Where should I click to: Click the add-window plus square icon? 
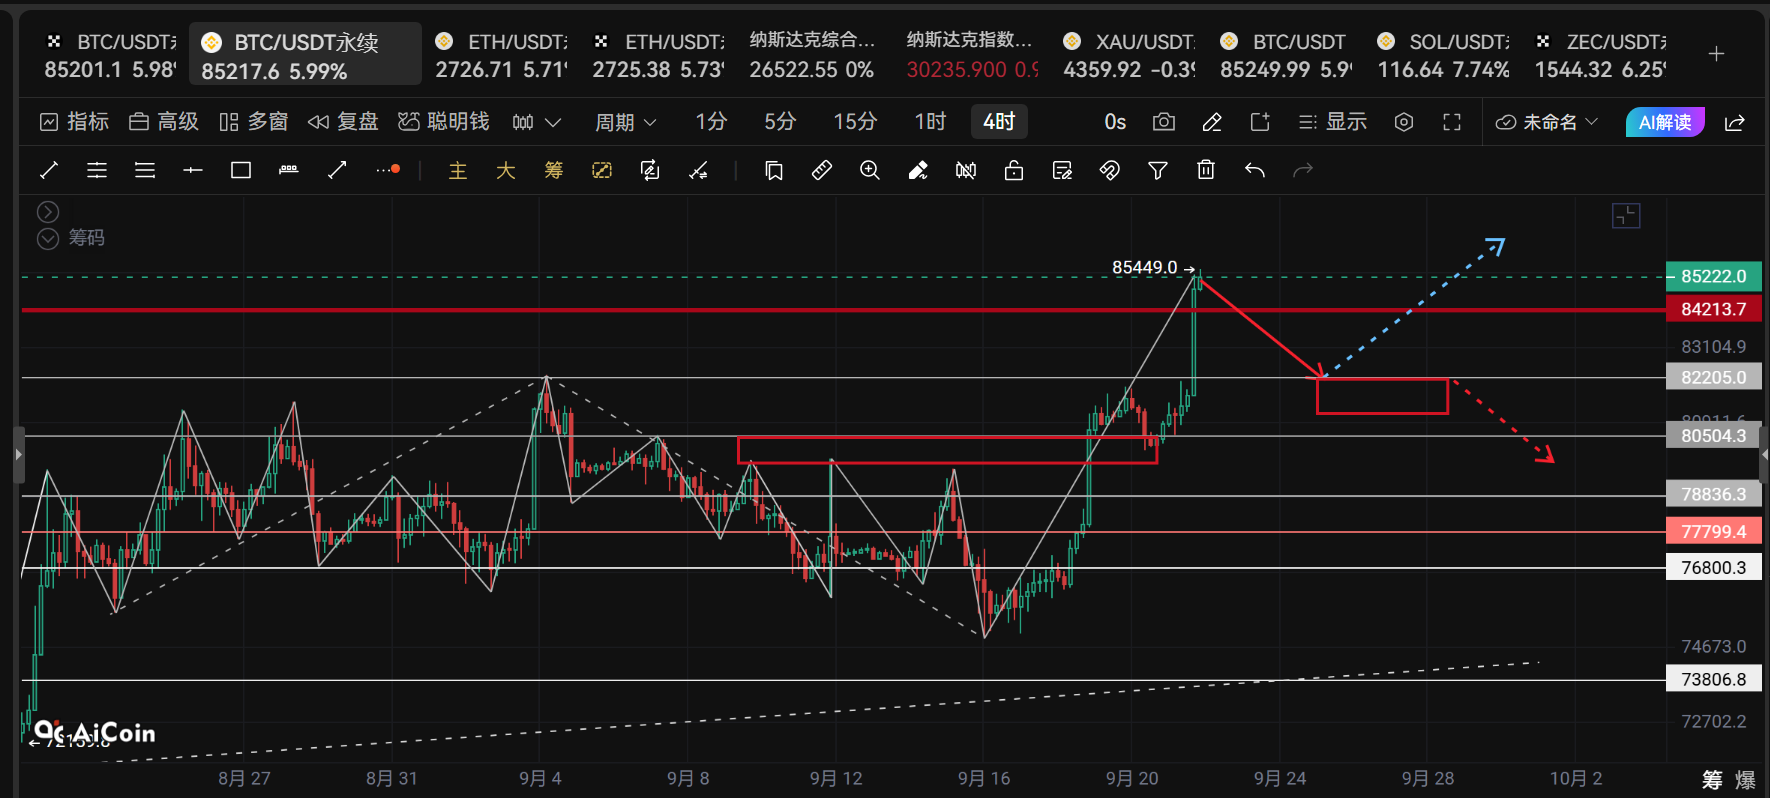(1260, 122)
